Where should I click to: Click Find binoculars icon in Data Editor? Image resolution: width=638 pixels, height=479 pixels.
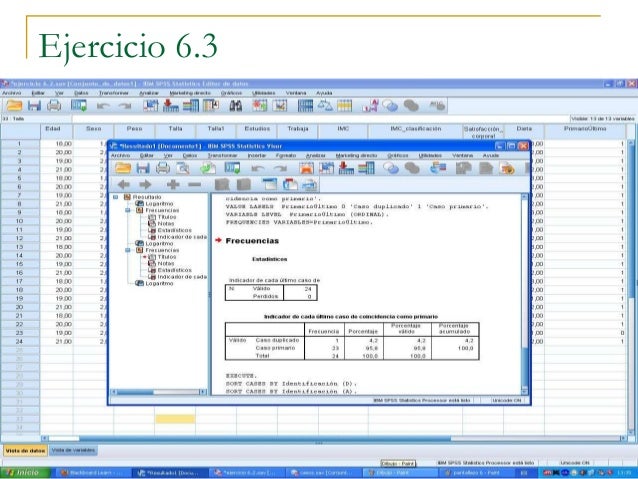236,106
